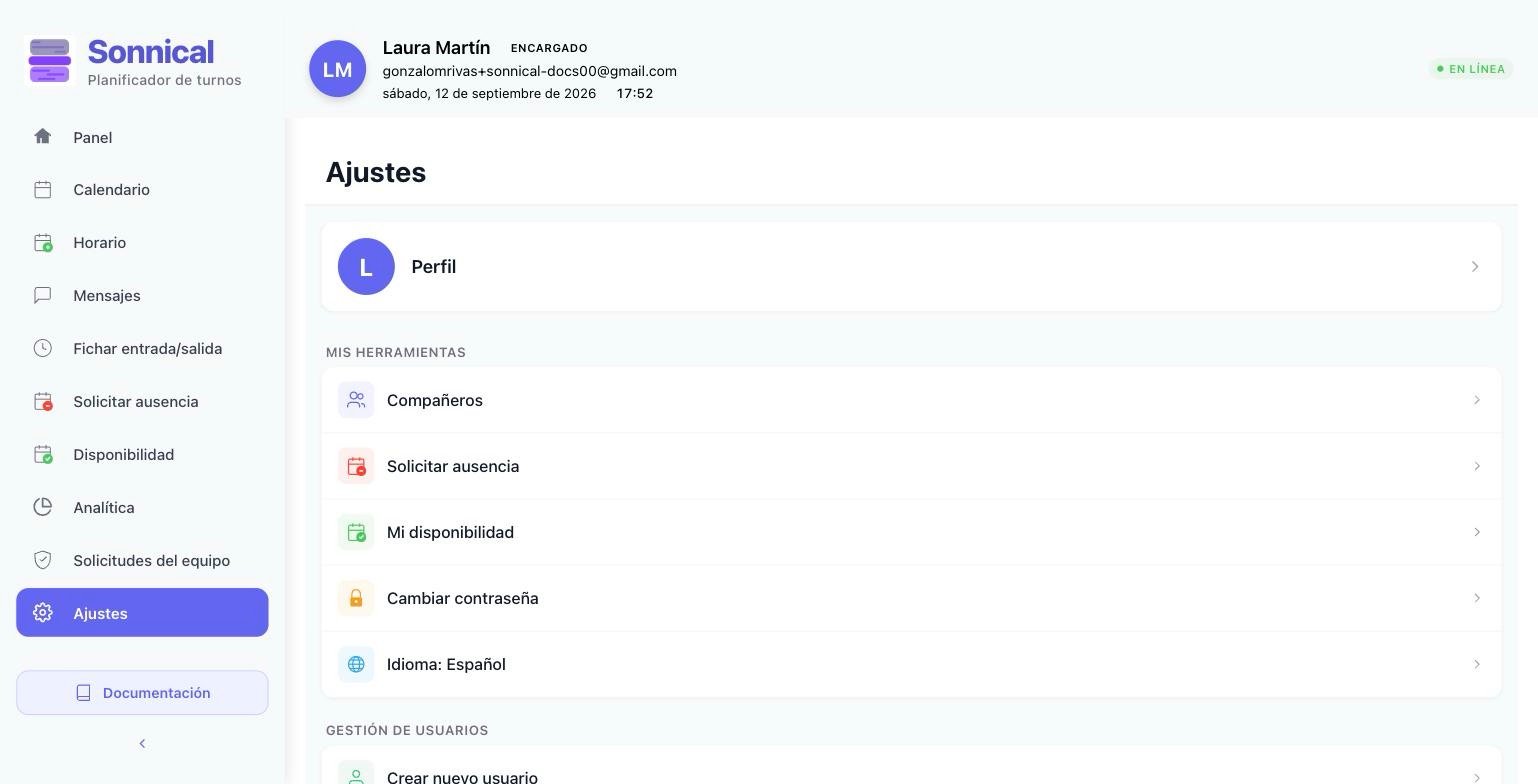Click the Mi disponibilidad calendar icon
The image size is (1538, 784).
(x=356, y=532)
